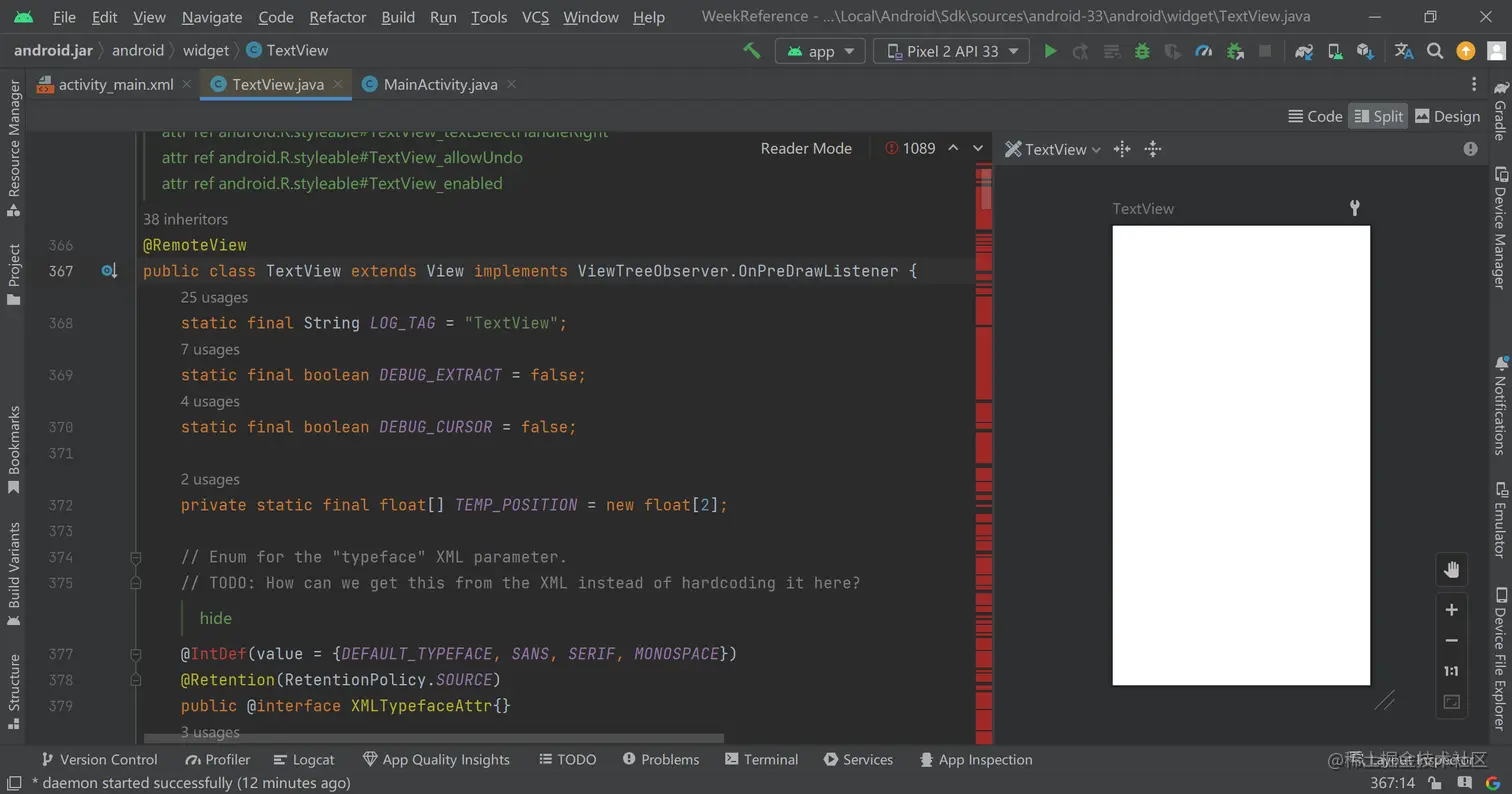Open the Device Manager toolbar icon

pos(1335,51)
